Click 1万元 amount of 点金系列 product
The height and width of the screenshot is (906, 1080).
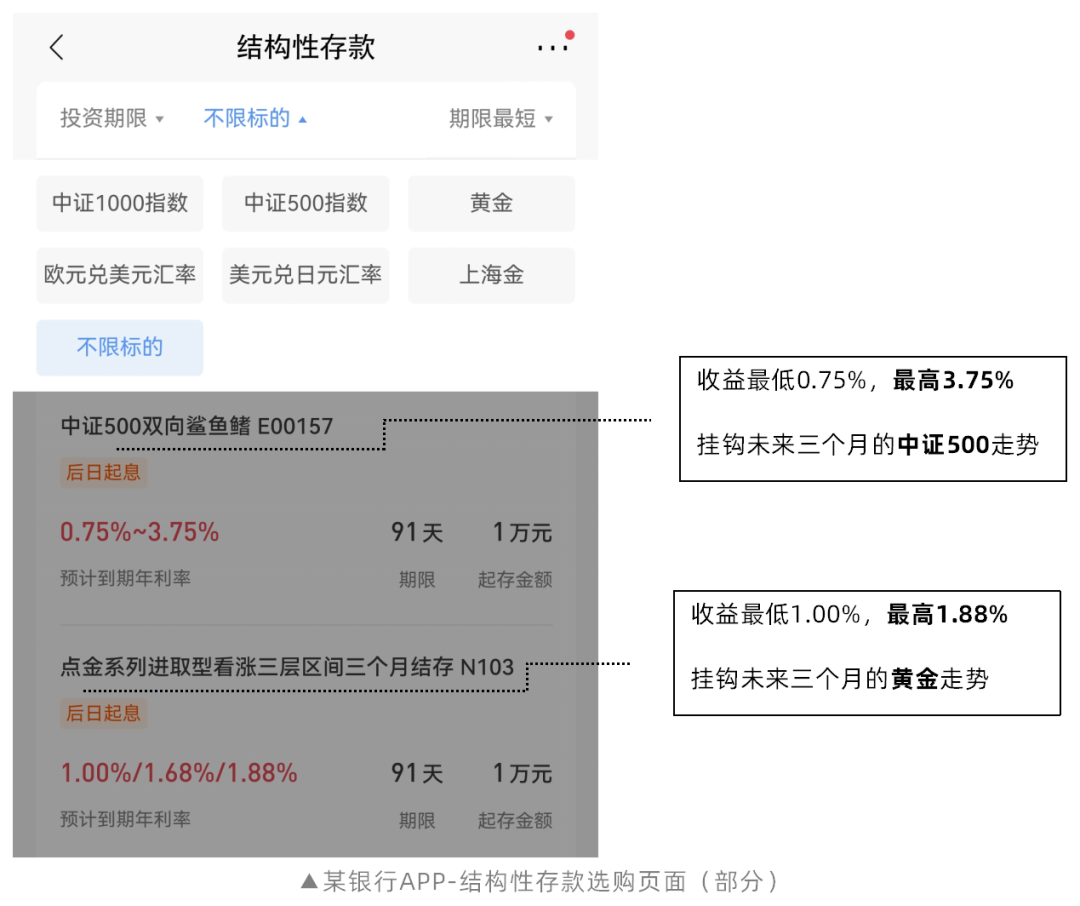[522, 773]
